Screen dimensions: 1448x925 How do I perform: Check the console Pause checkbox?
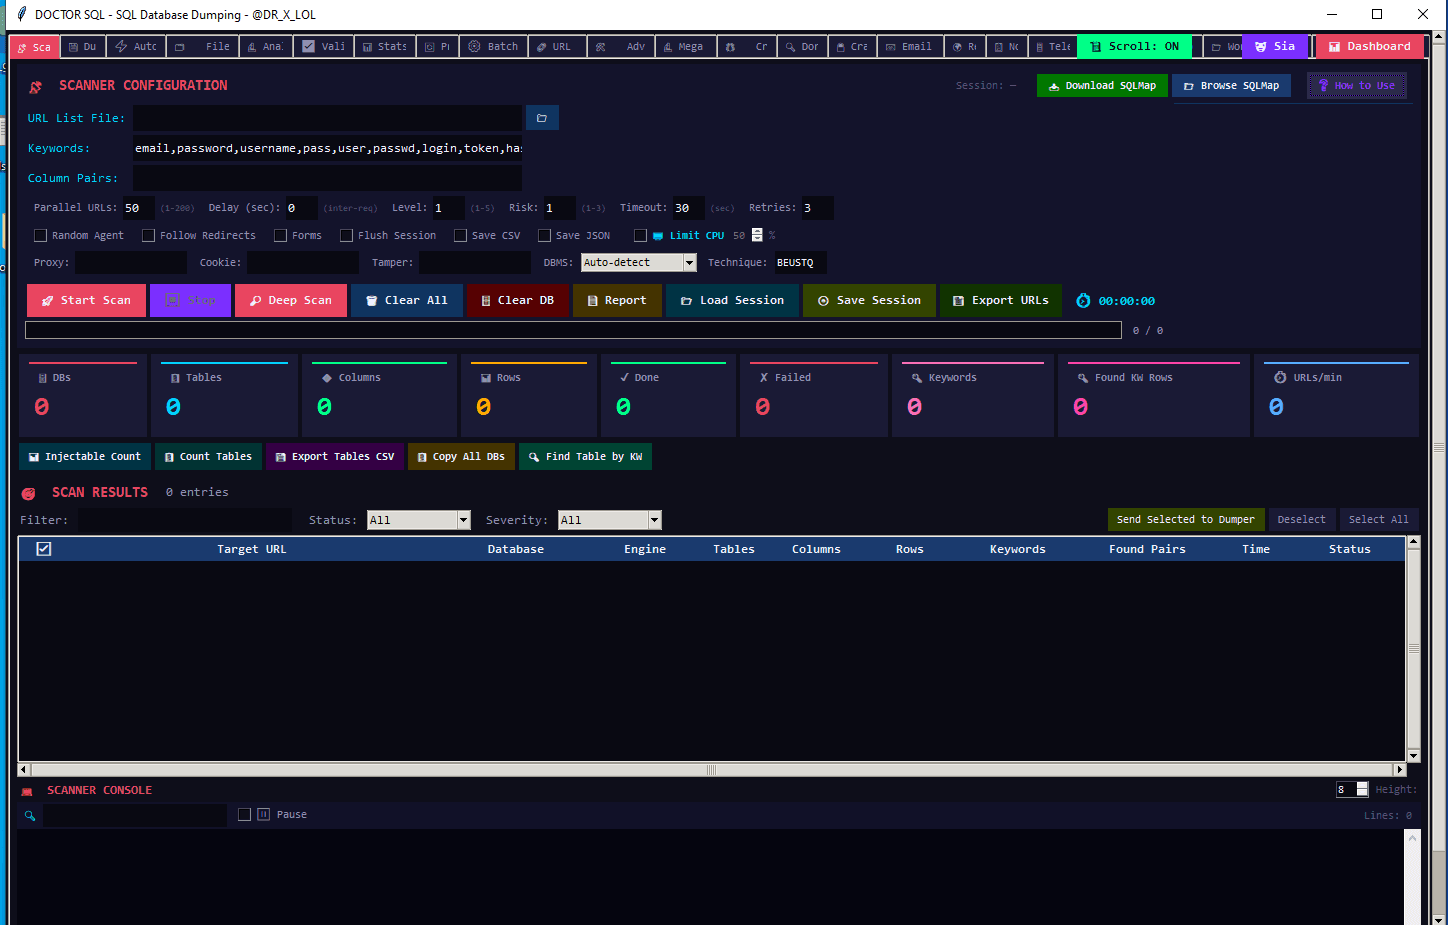tap(245, 815)
